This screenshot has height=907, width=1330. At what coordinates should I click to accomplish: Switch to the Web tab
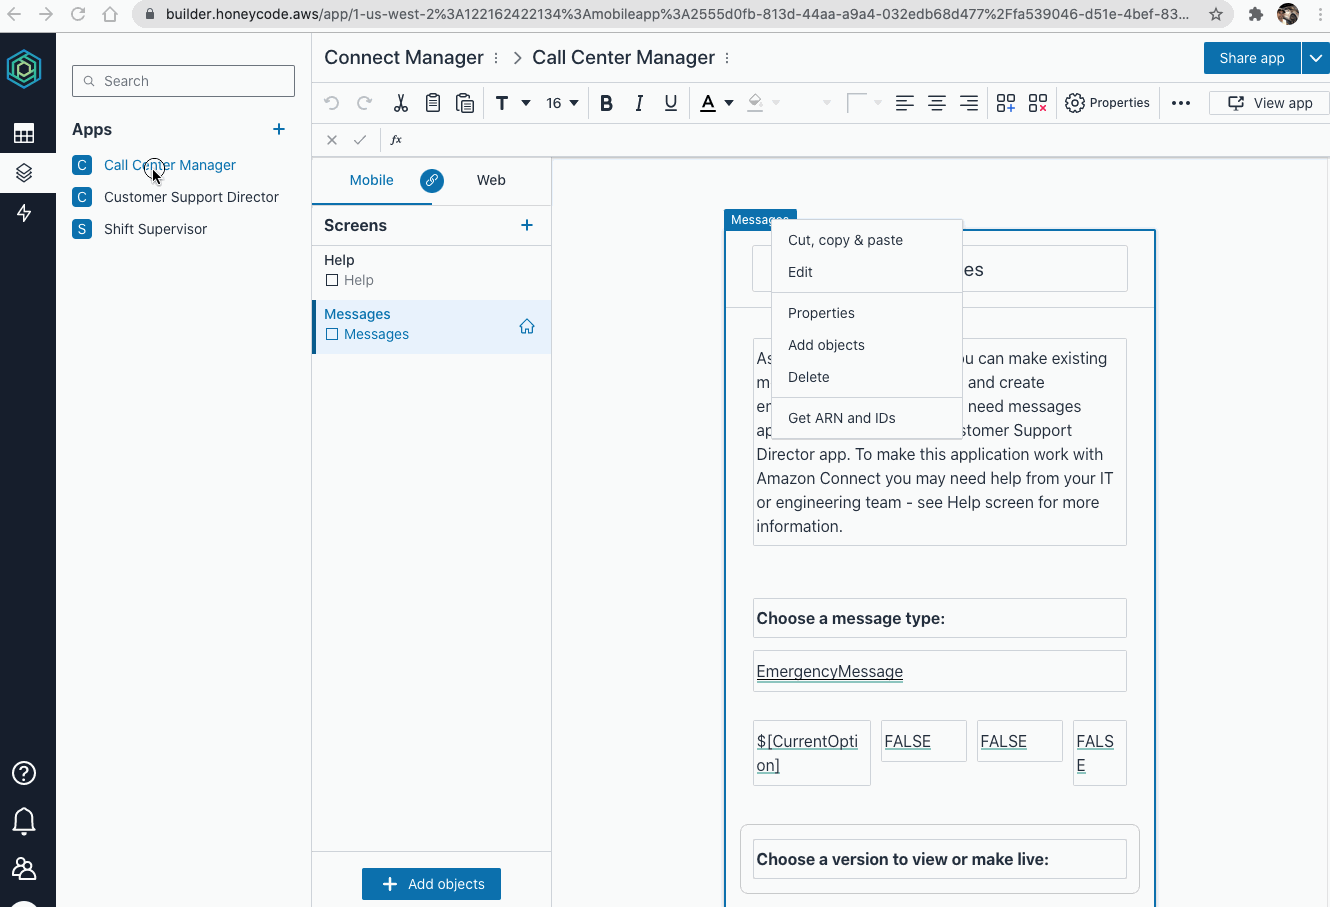pyautogui.click(x=491, y=181)
